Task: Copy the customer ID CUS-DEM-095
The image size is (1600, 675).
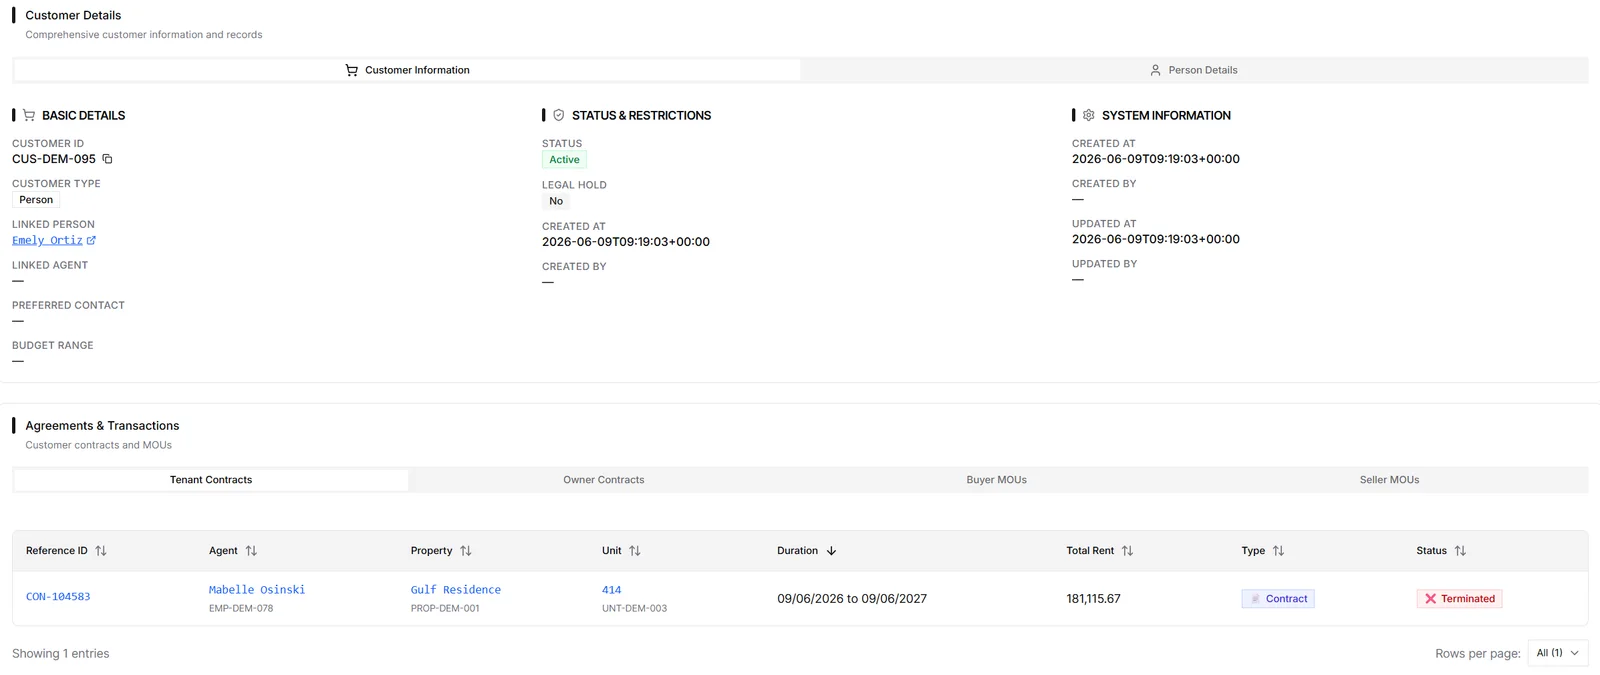Action: point(107,159)
